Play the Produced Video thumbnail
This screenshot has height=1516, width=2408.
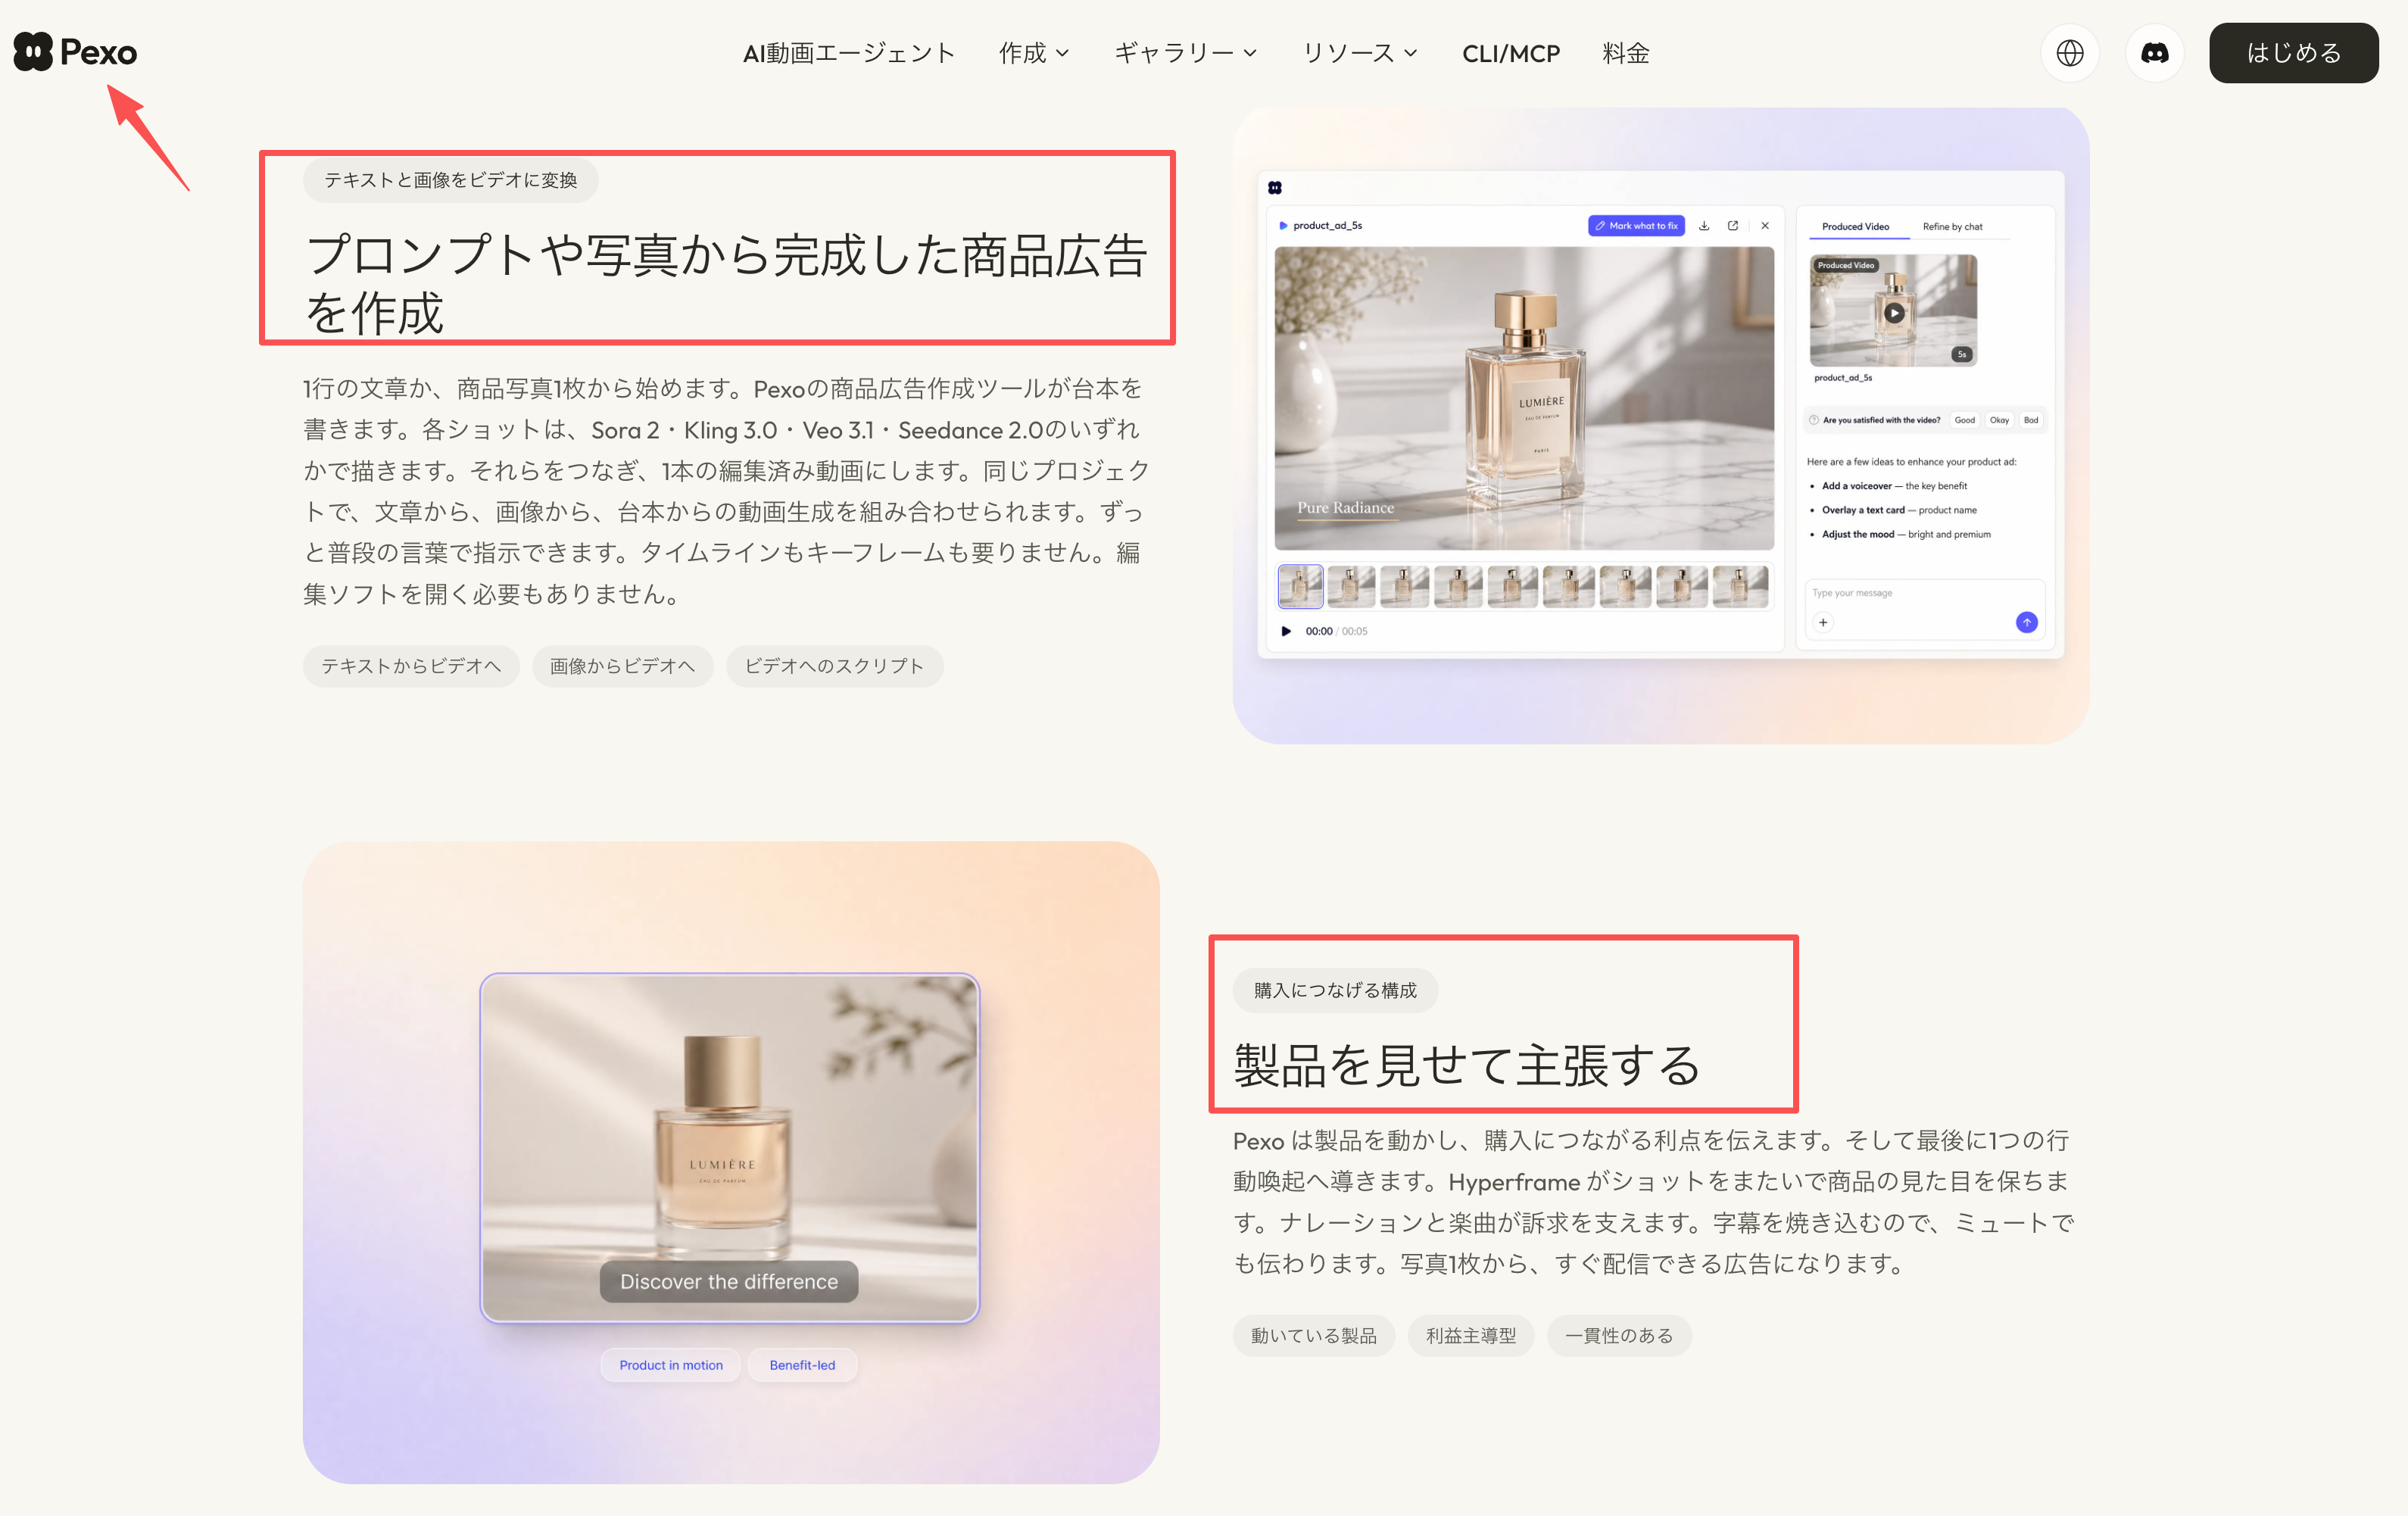[1893, 312]
